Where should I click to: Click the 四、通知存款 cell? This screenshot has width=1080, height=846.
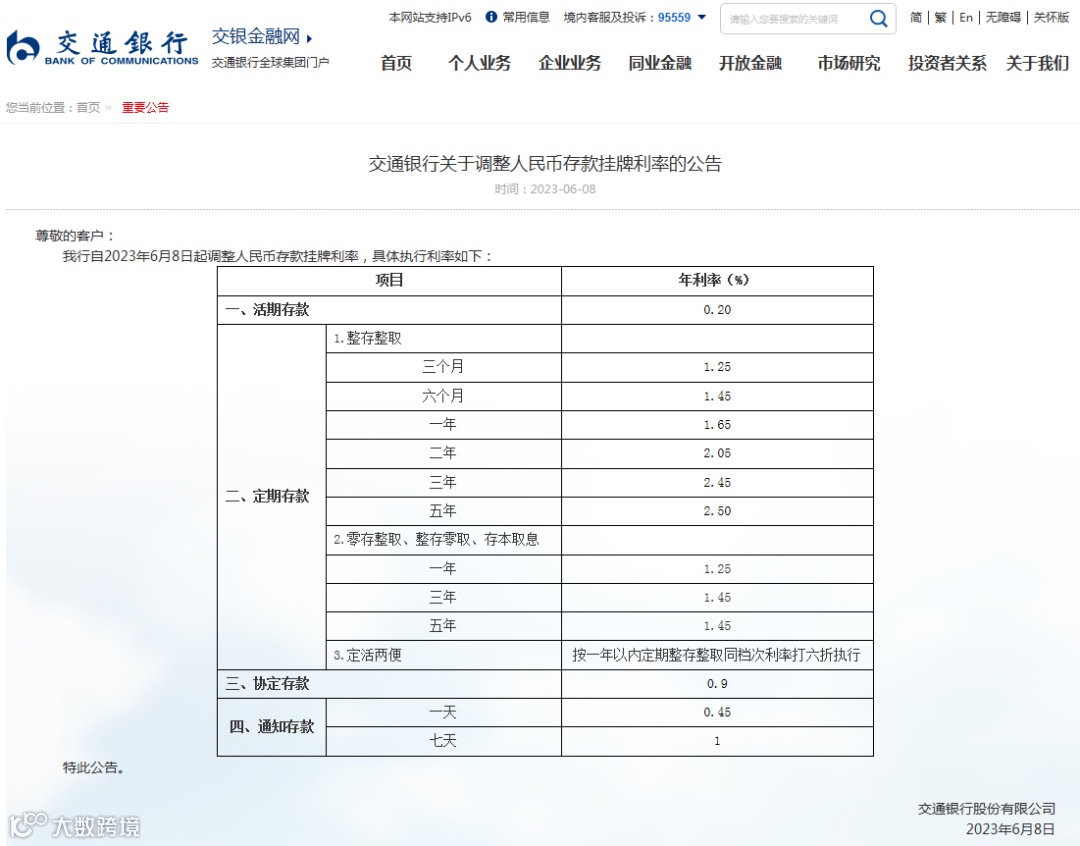[x=271, y=727]
